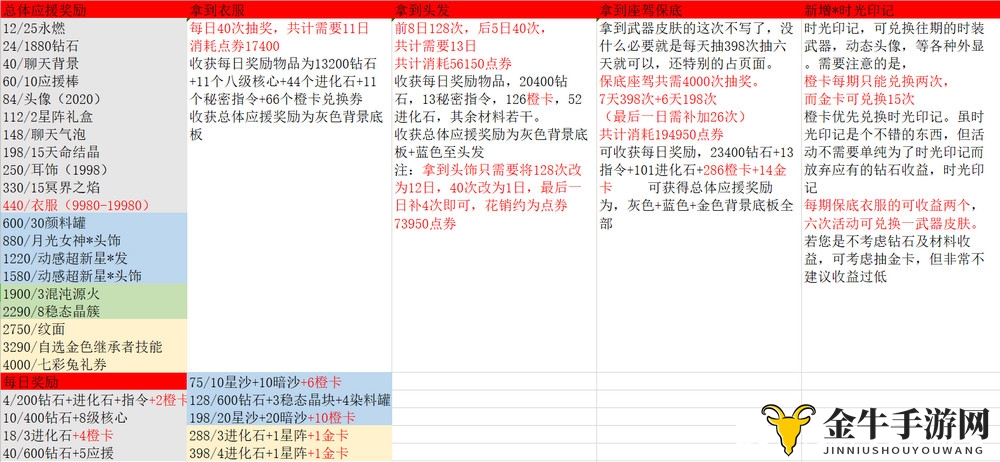Click the red line 7天398次+6天198次
This screenshot has height=462, width=1000.
coord(658,99)
